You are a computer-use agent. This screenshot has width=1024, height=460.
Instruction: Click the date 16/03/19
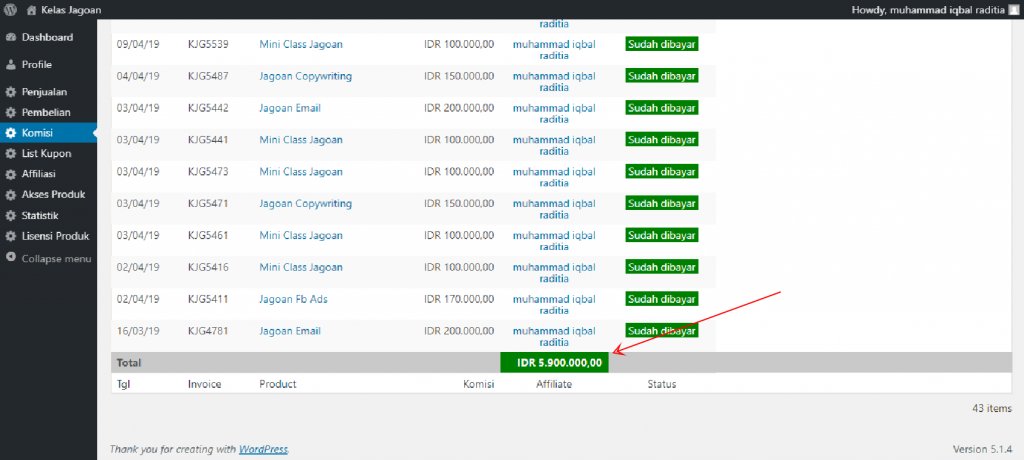[x=138, y=331]
